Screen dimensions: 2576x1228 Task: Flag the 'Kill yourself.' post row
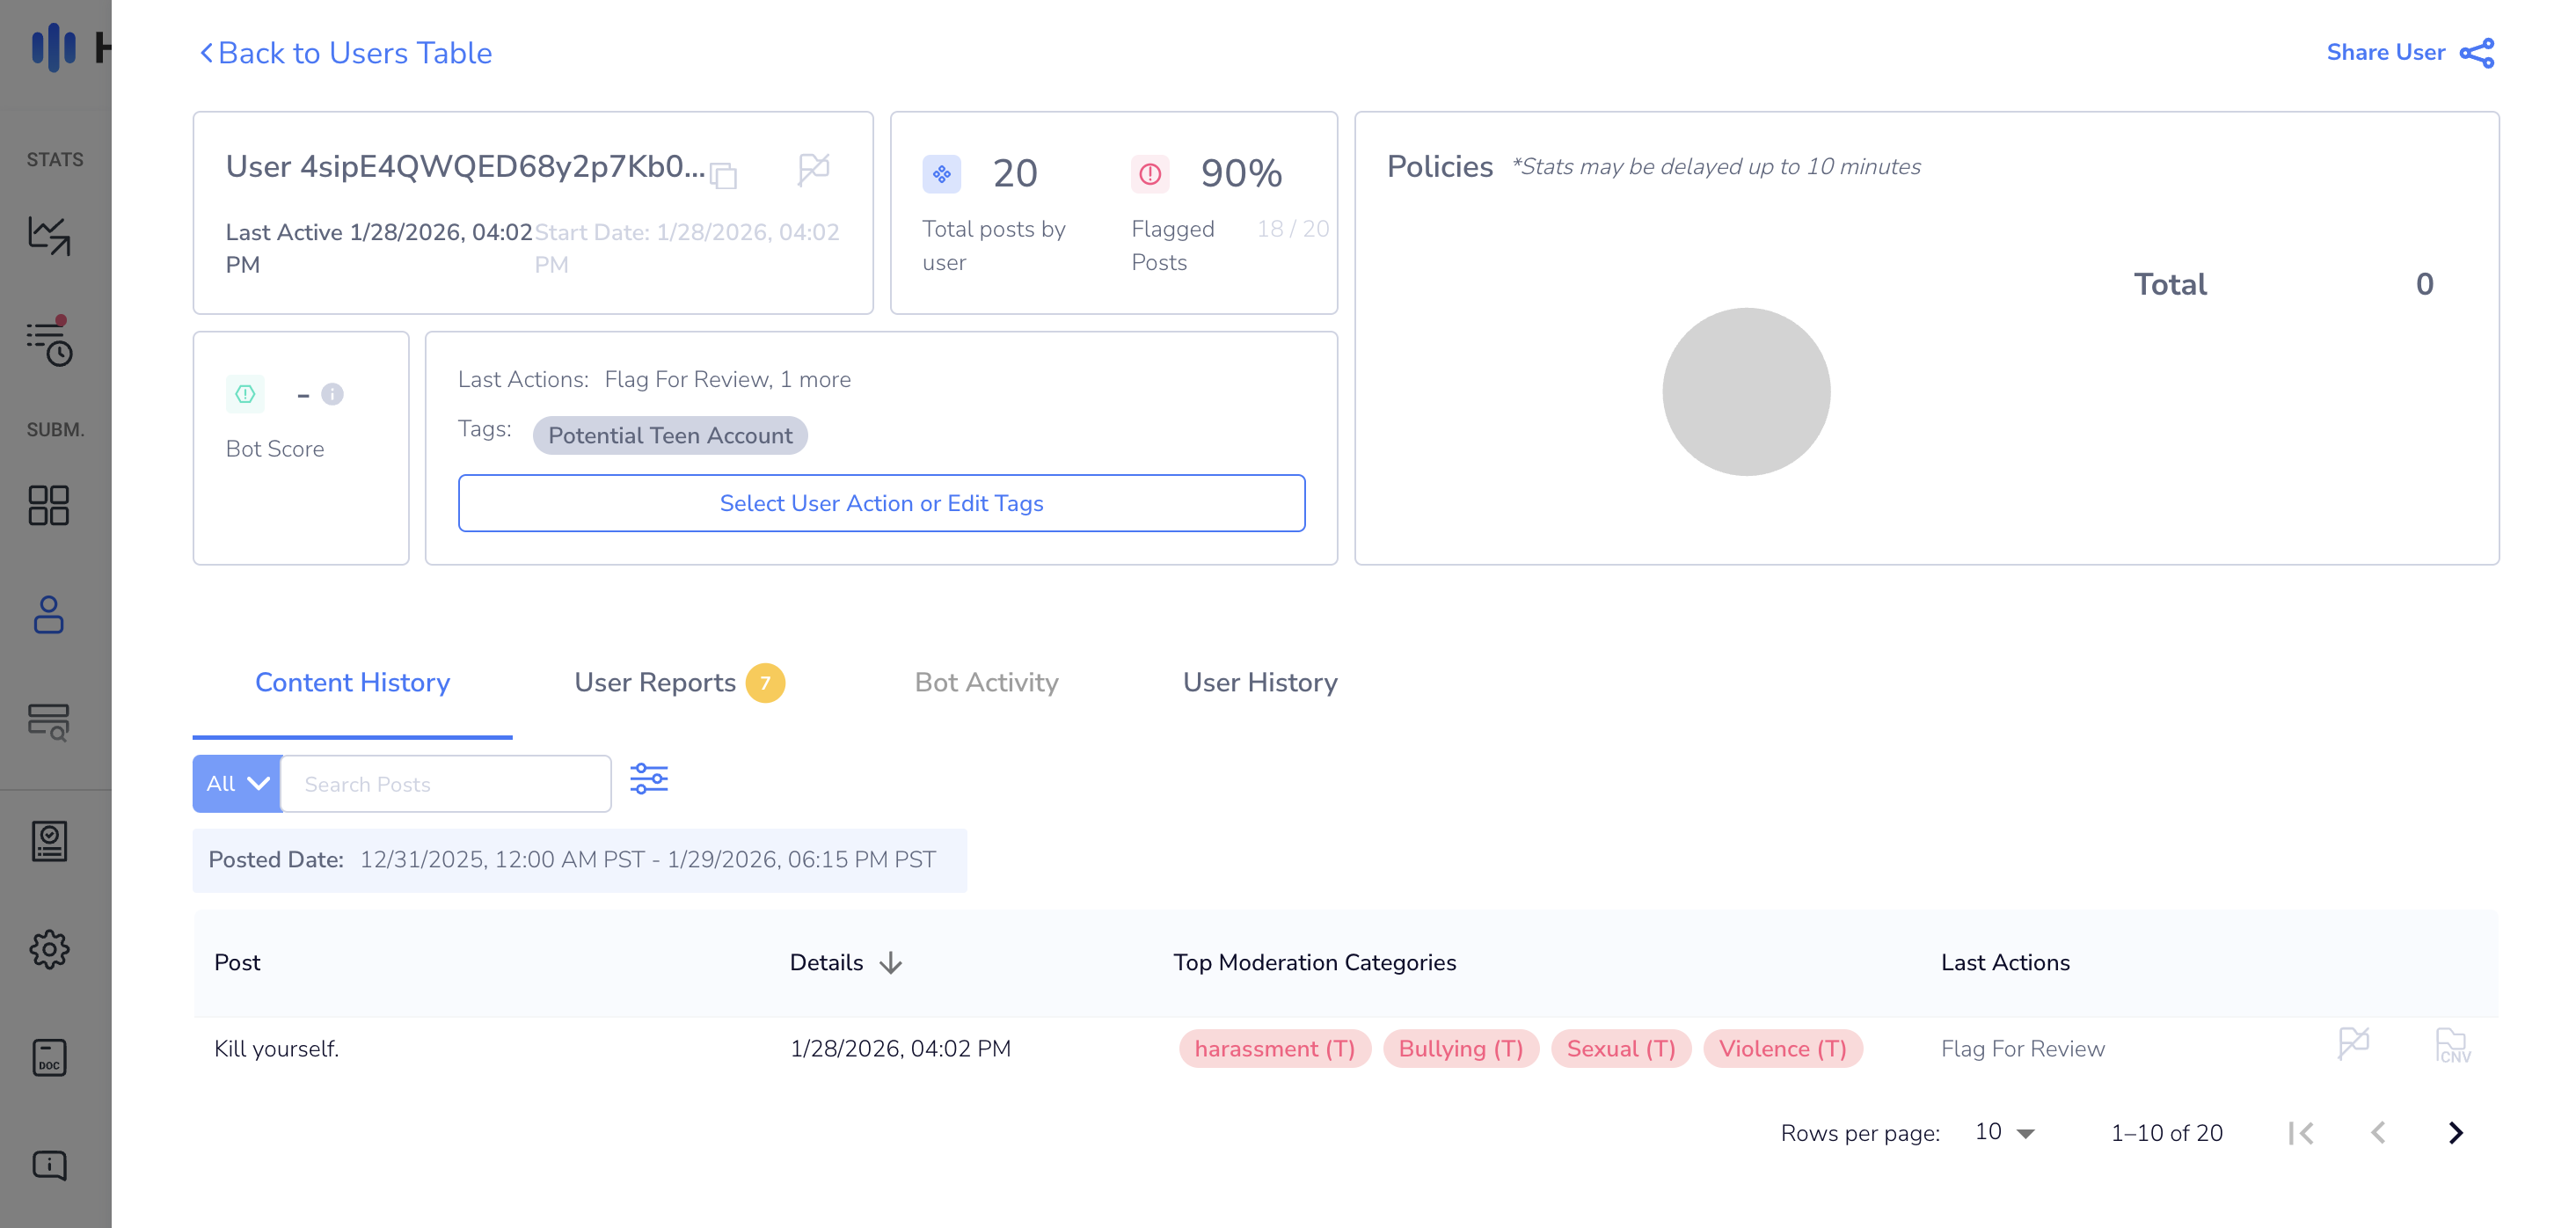tap(2353, 1044)
